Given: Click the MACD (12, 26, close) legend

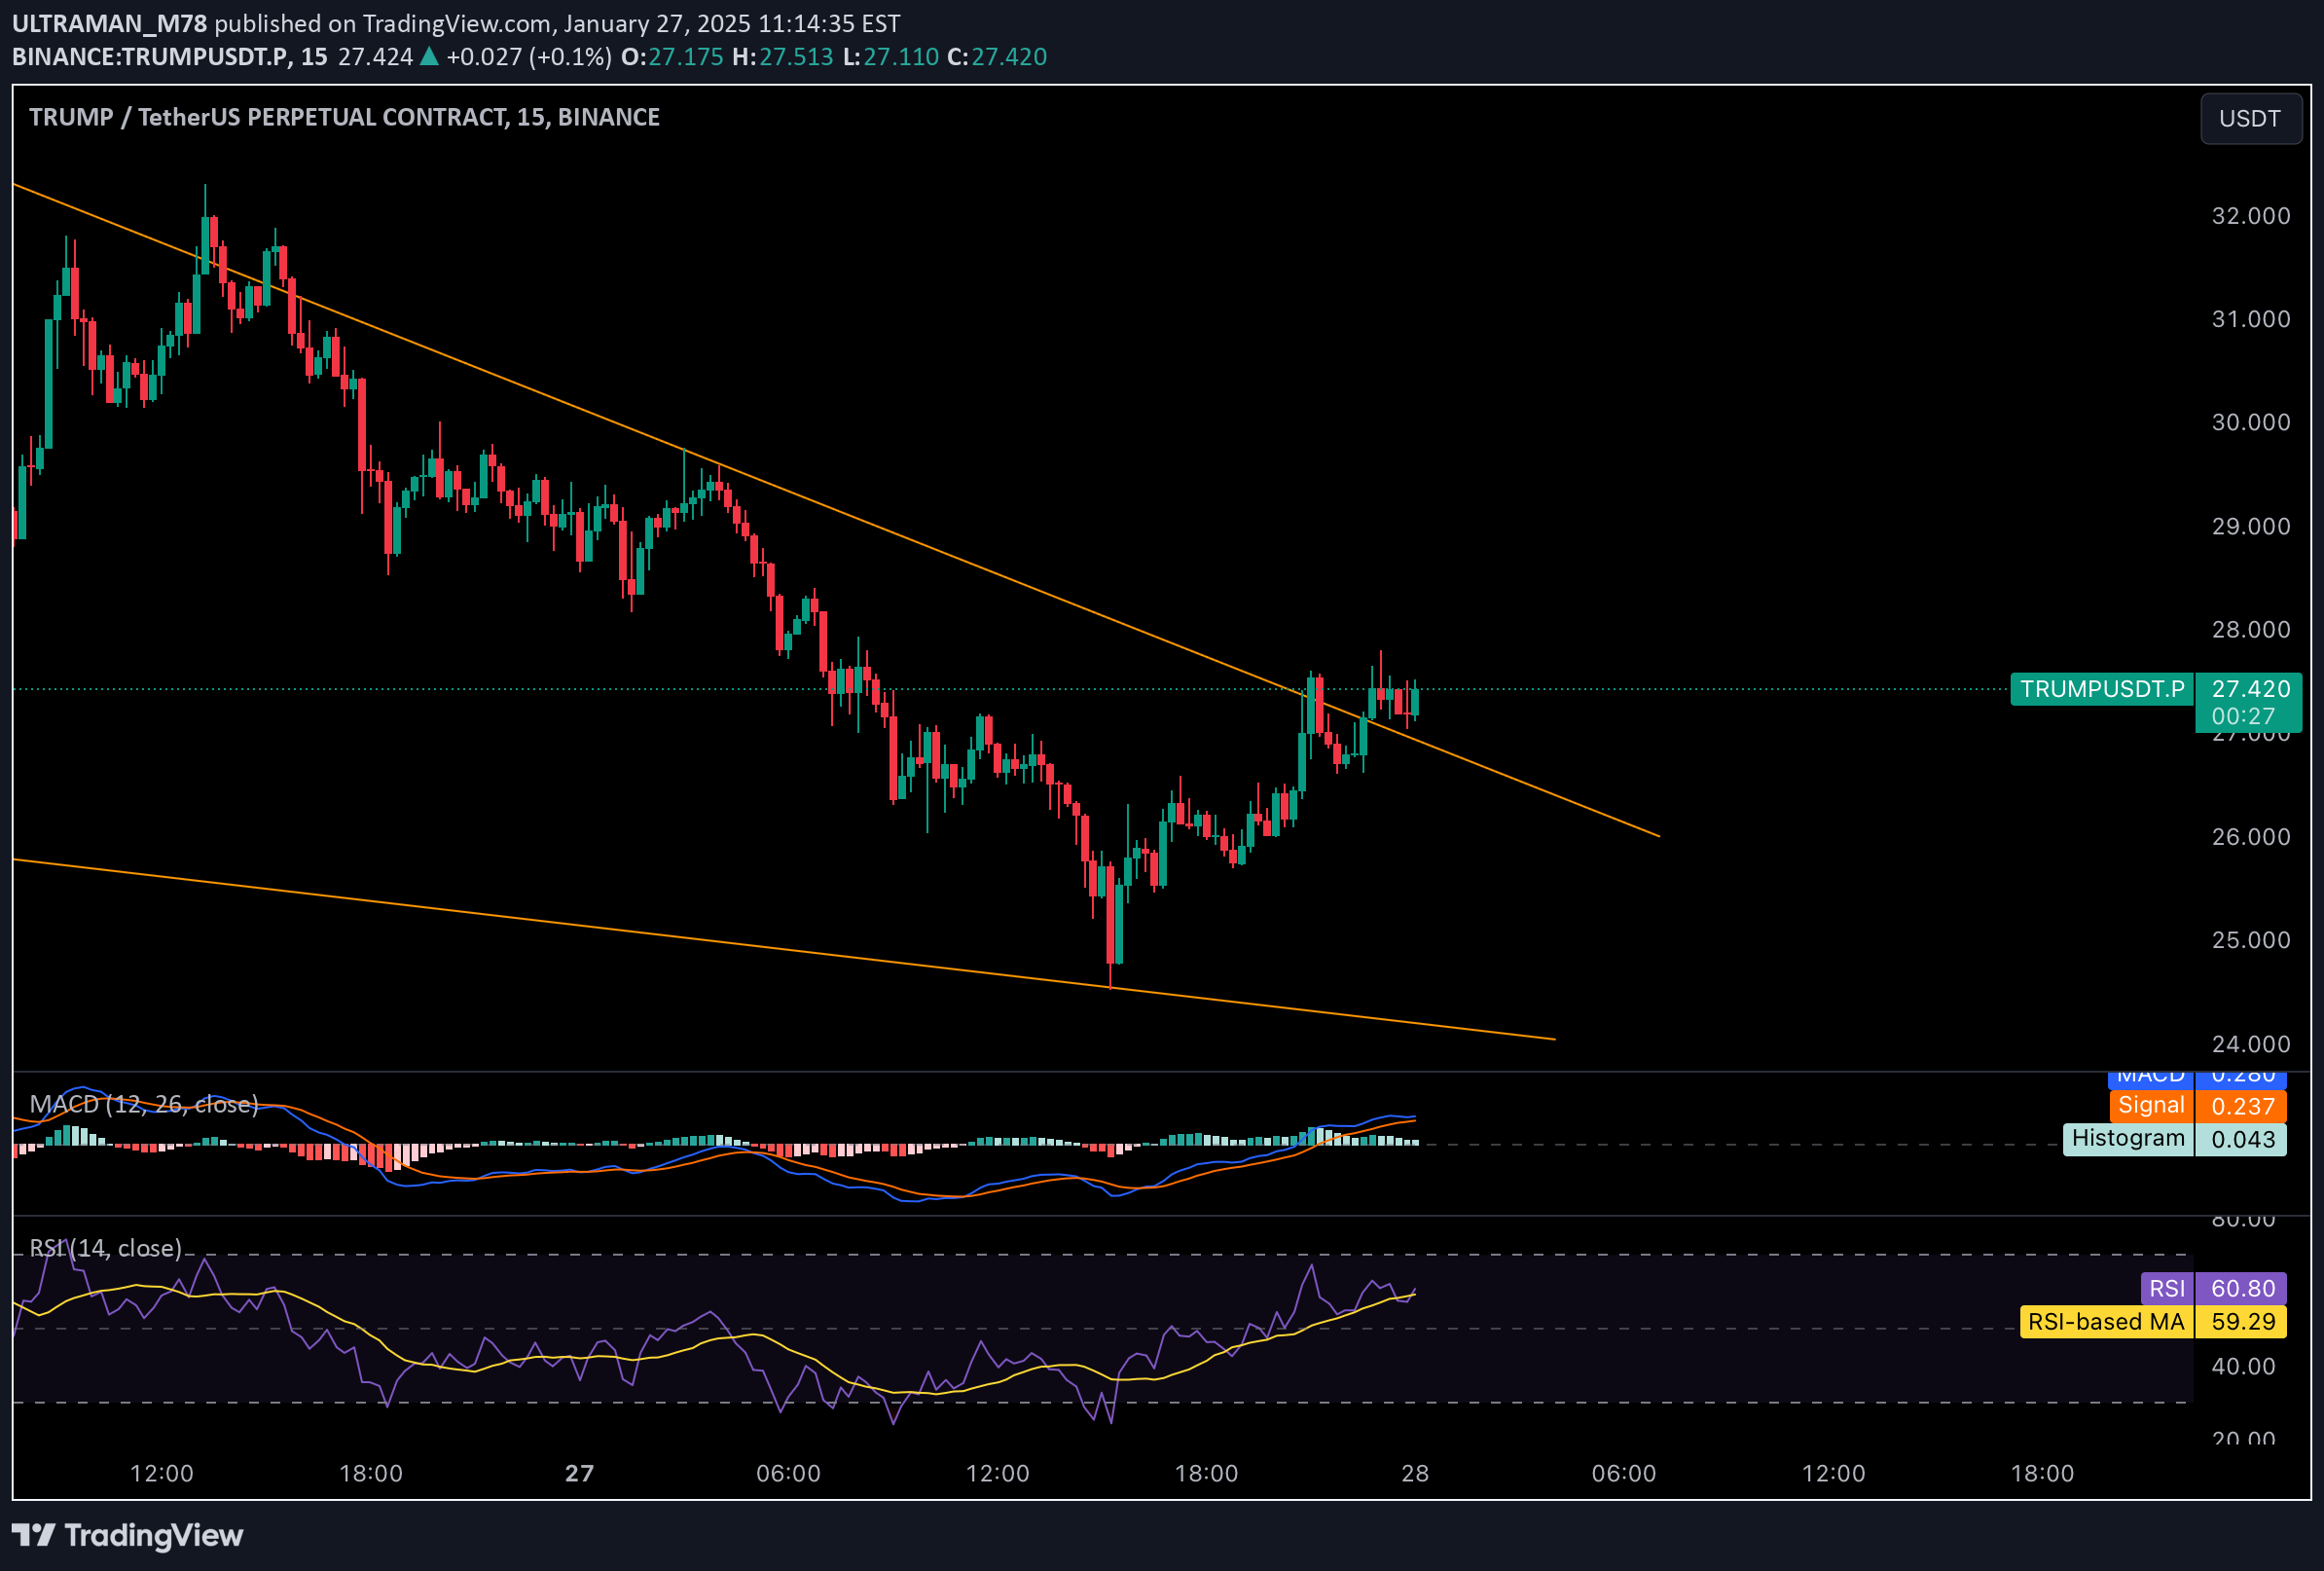Looking at the screenshot, I should pyautogui.click(x=144, y=1104).
